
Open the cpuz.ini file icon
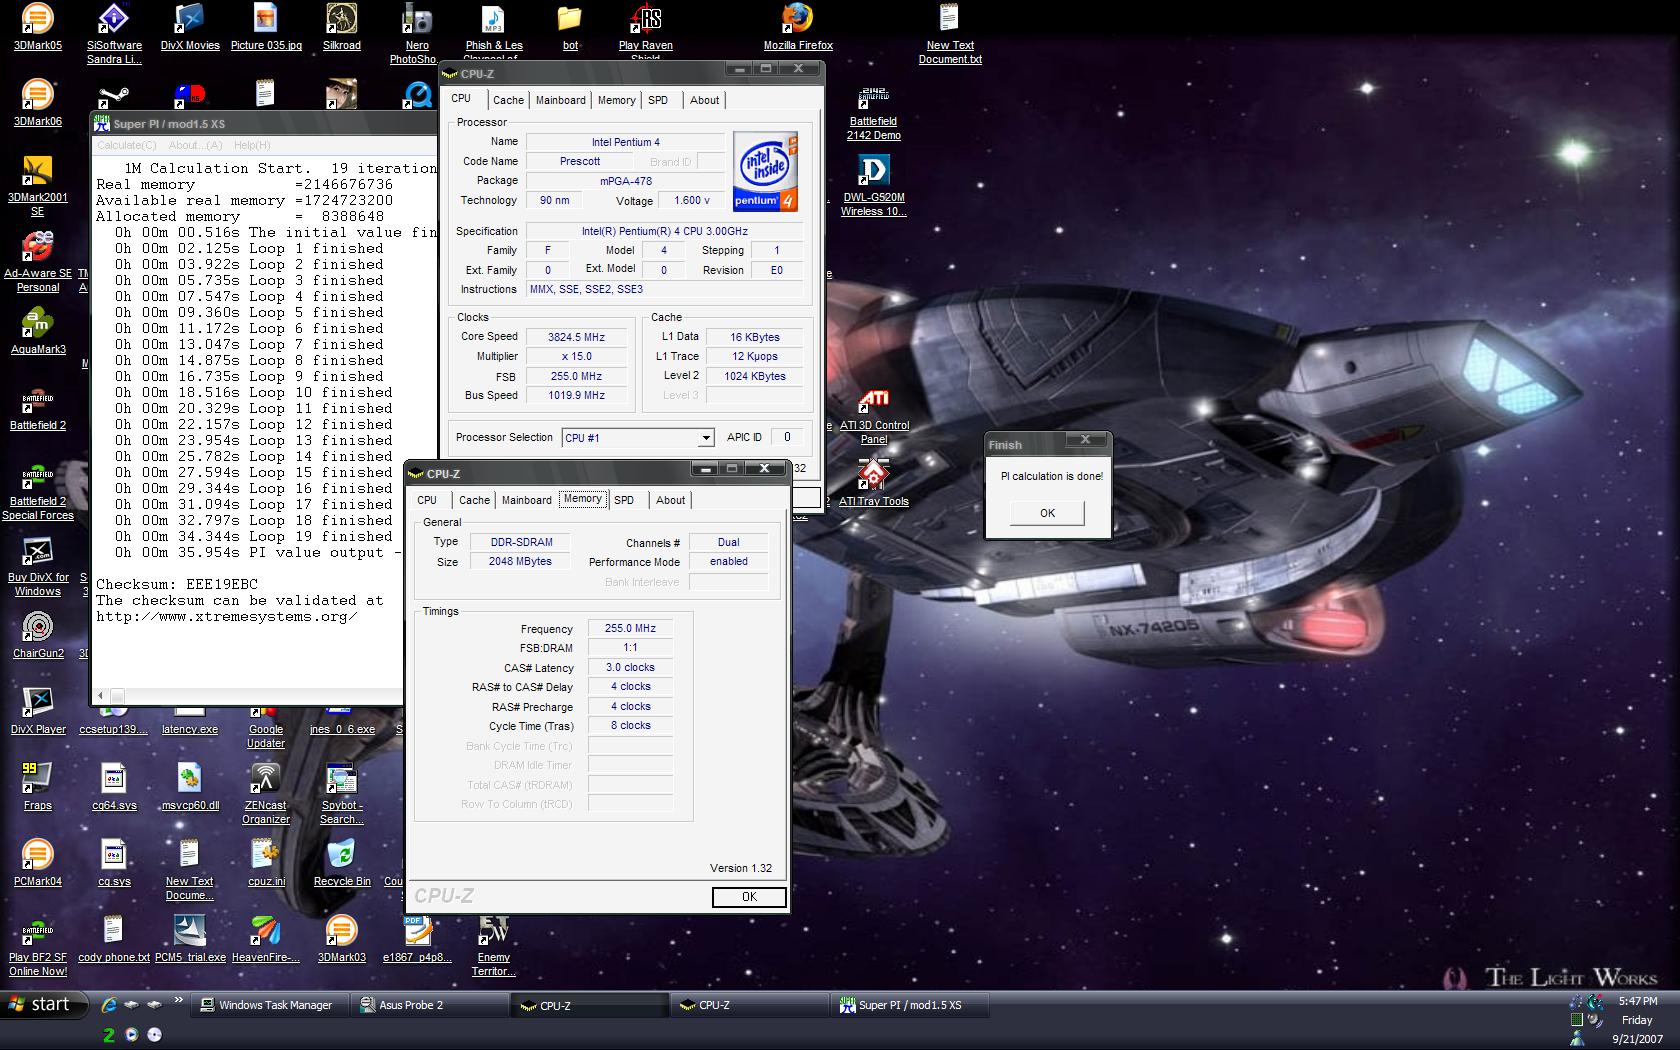click(x=266, y=863)
